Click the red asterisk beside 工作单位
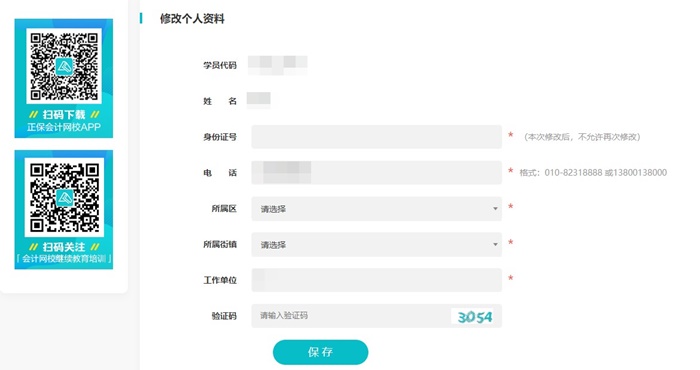 click(510, 279)
